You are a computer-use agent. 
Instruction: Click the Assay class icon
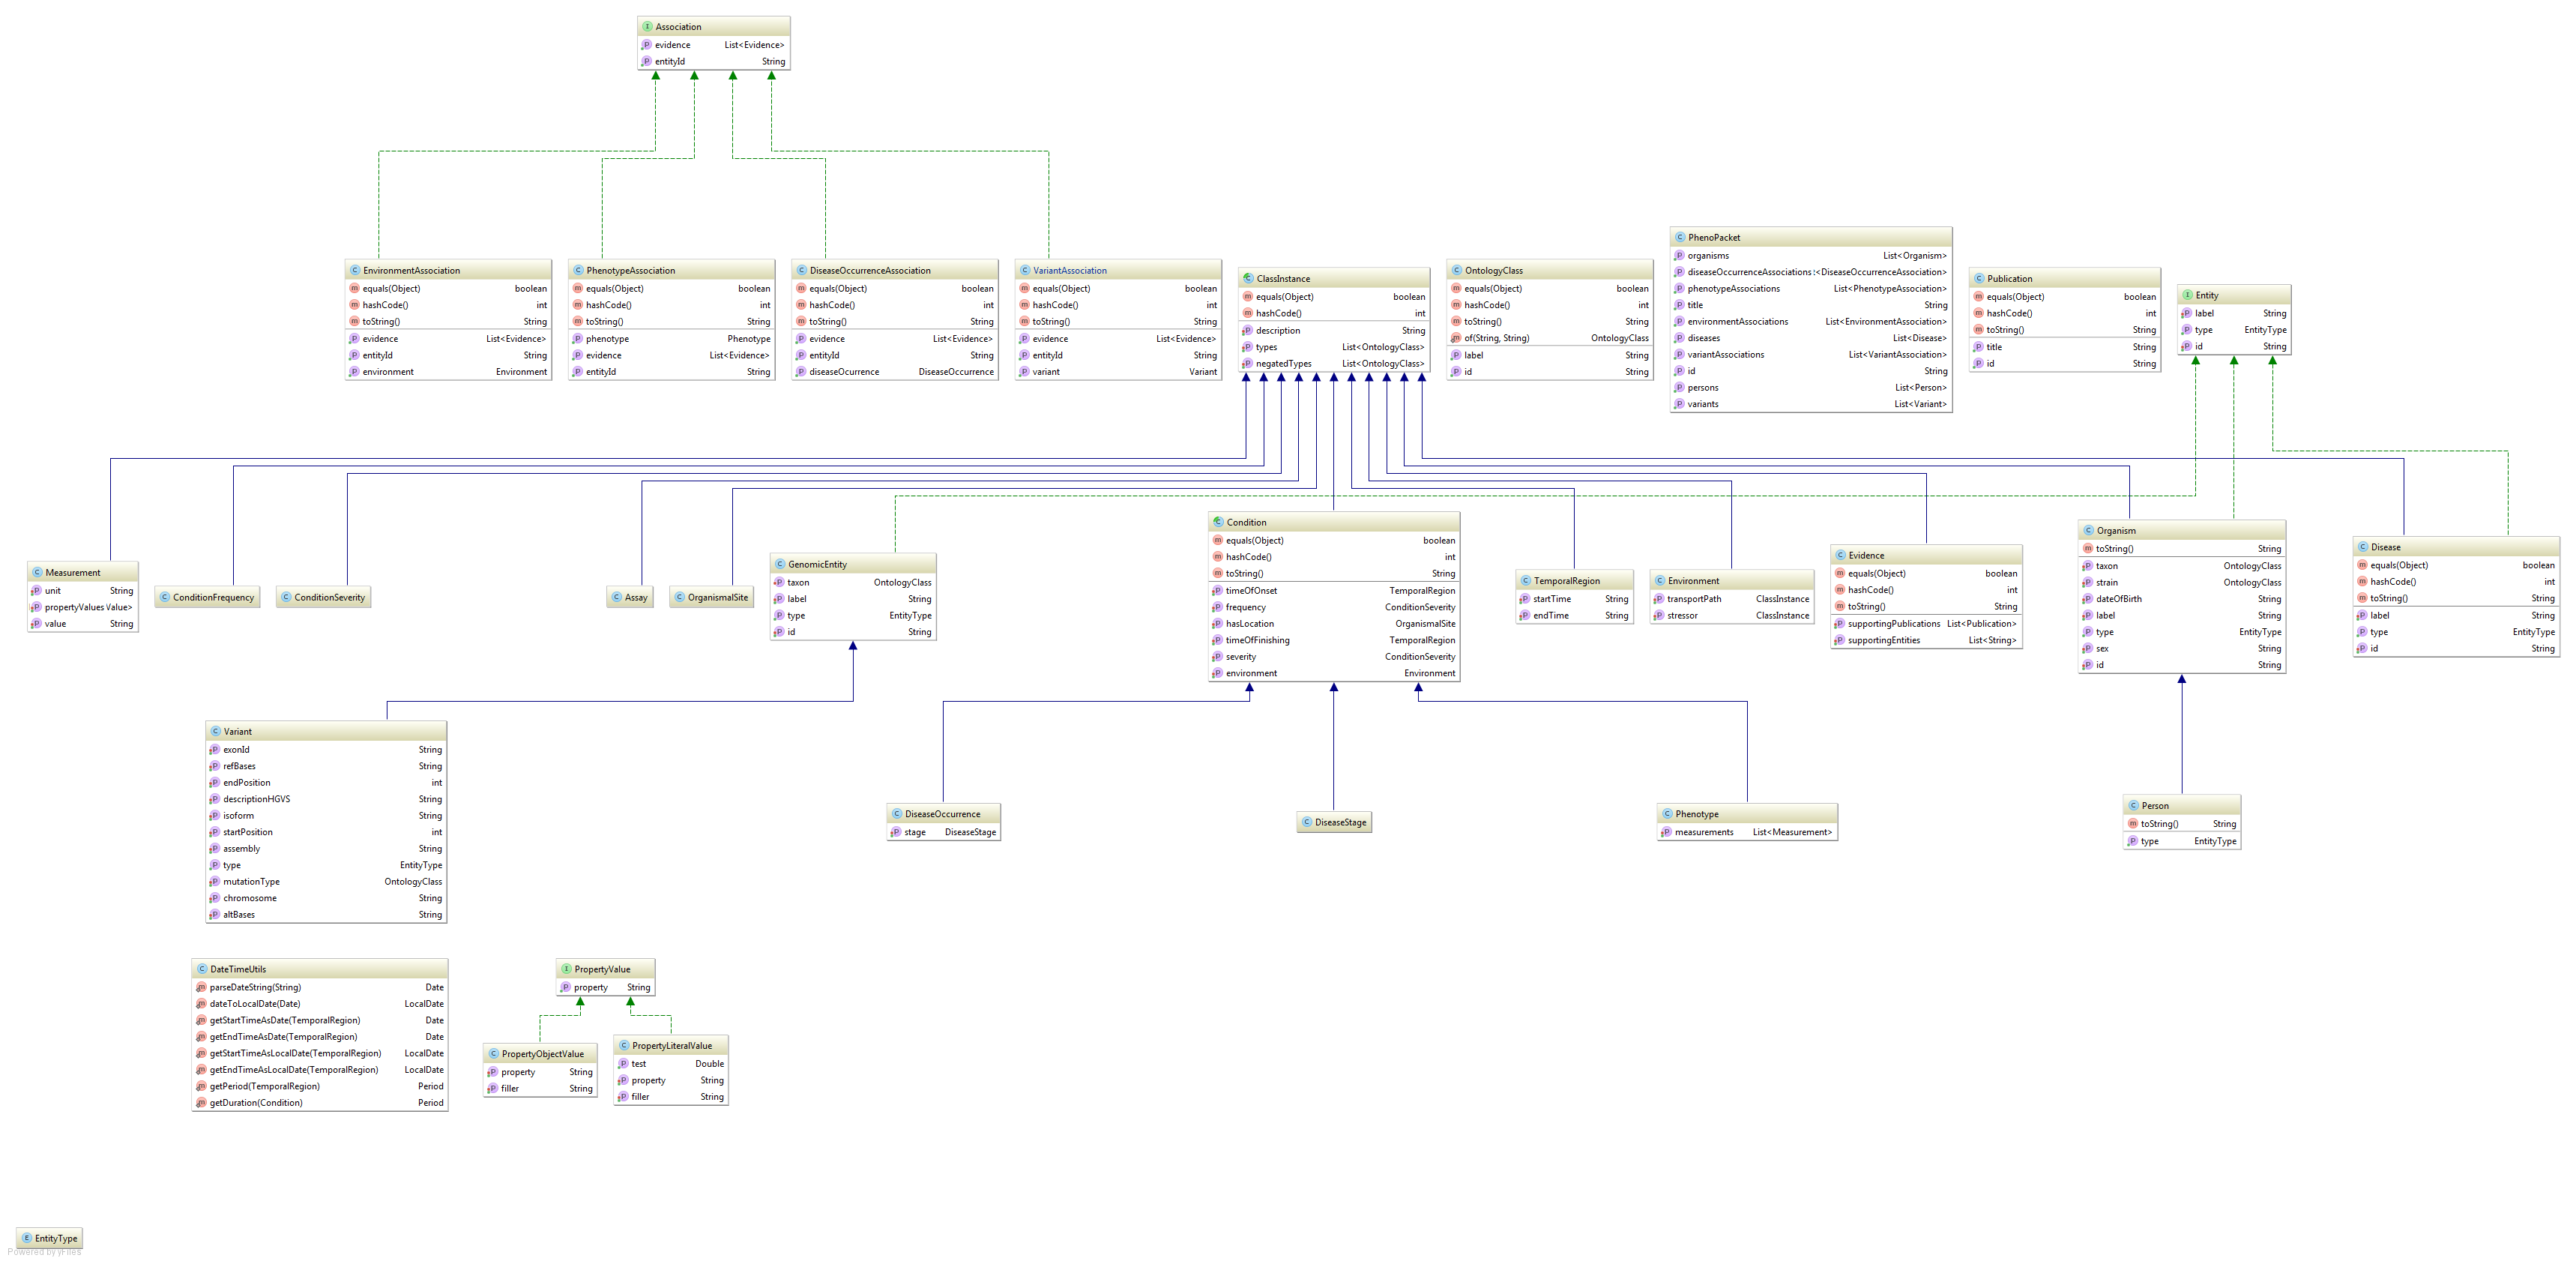(617, 598)
